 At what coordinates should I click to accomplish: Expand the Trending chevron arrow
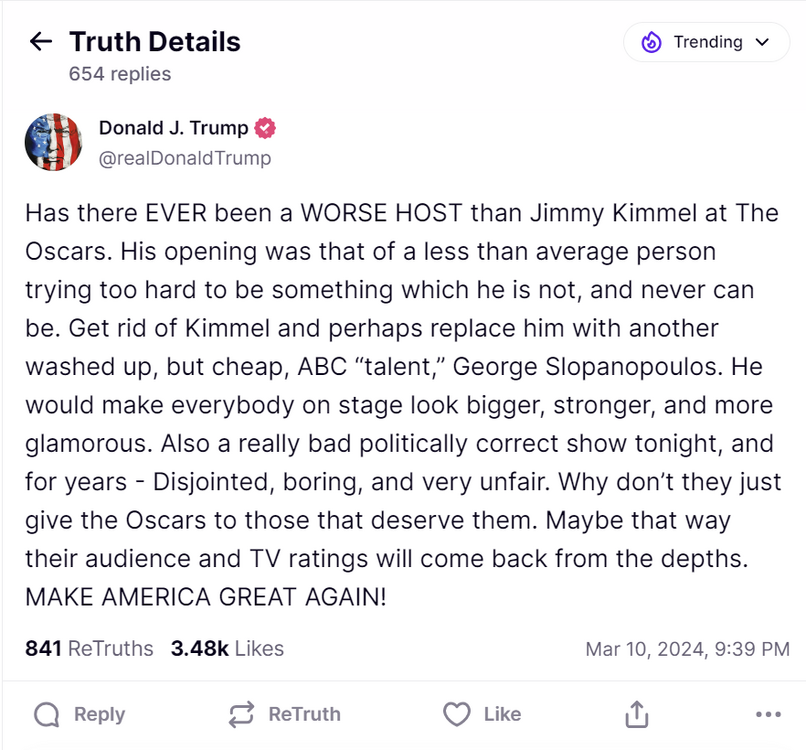(762, 42)
